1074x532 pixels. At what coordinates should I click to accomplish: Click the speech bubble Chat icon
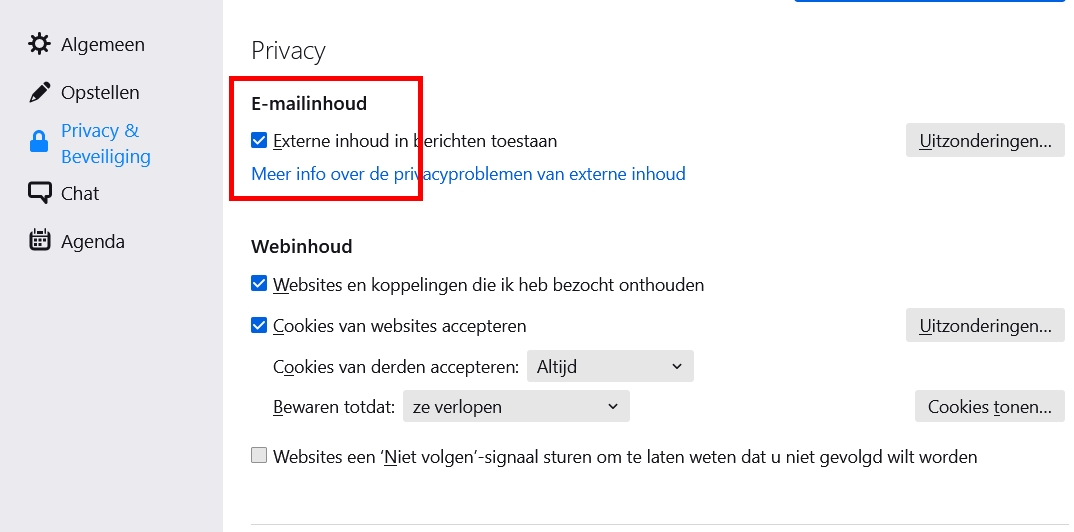(x=39, y=193)
